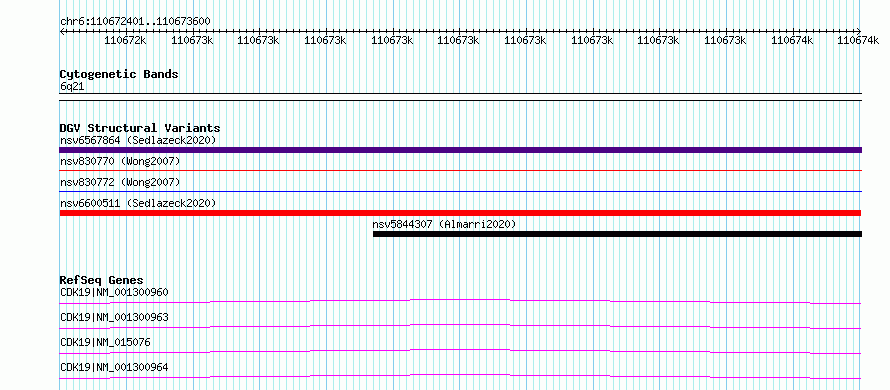Select the Cytogenetic Bands track title
The image size is (890, 390).
click(119, 74)
